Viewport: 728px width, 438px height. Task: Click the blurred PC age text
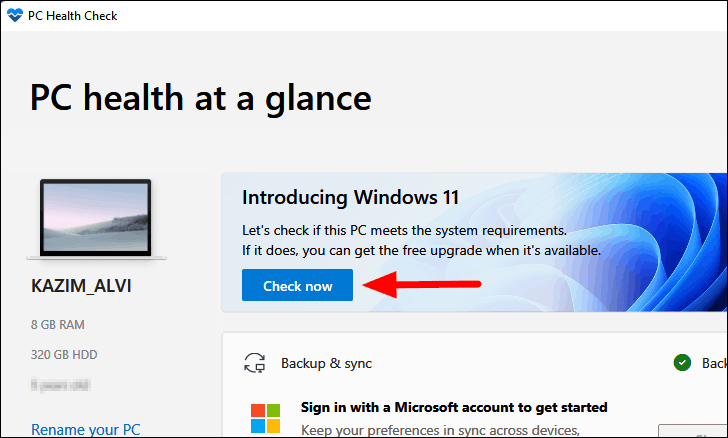60,385
